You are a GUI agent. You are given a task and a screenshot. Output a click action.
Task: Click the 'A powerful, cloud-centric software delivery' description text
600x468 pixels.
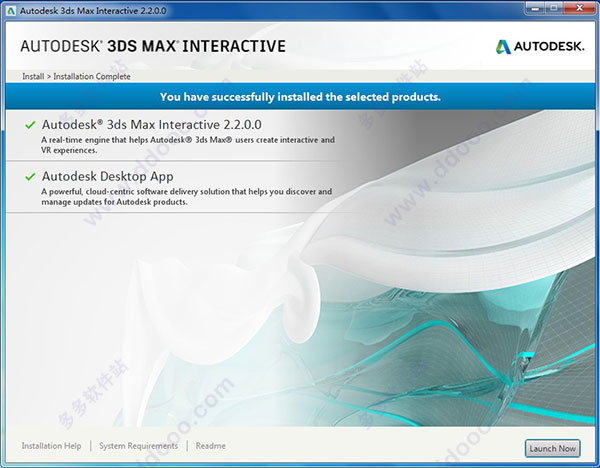186,197
